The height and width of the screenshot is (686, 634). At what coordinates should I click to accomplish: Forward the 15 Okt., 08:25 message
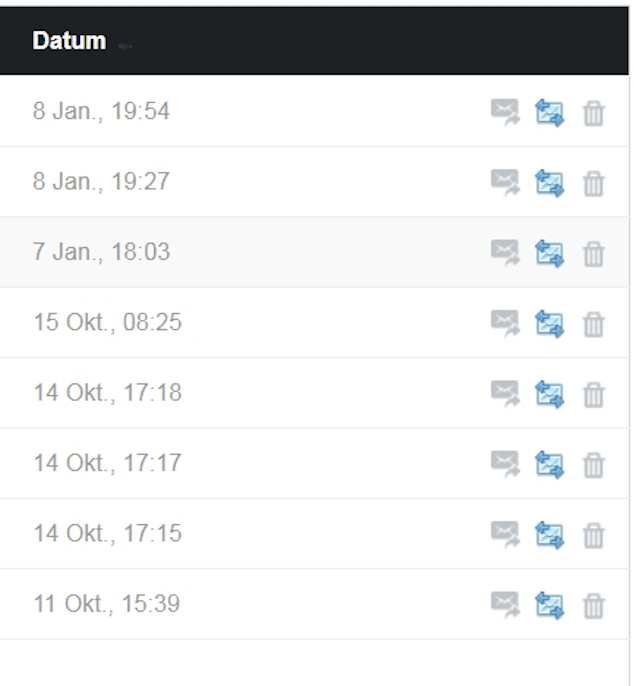[x=505, y=323]
